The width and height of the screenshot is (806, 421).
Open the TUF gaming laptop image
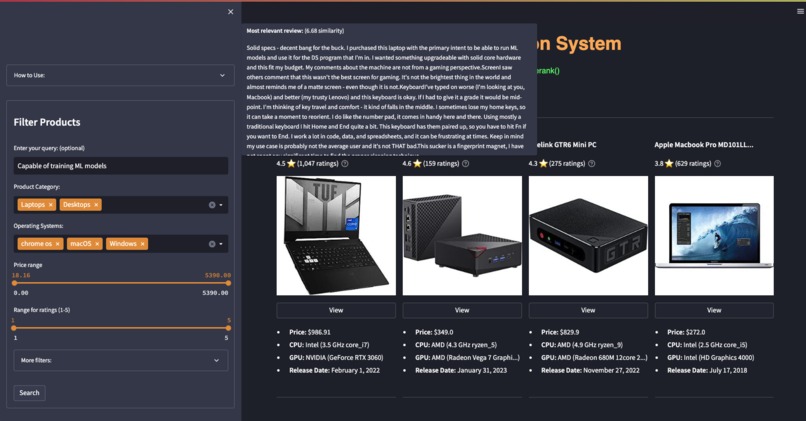(x=336, y=235)
